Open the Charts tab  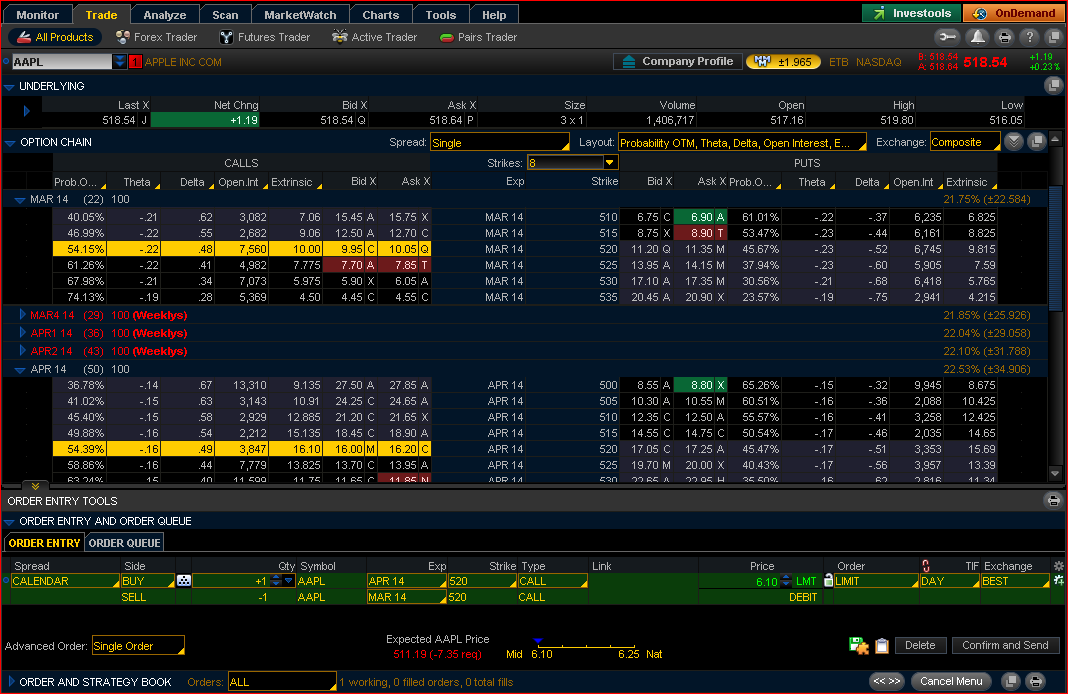(x=381, y=14)
